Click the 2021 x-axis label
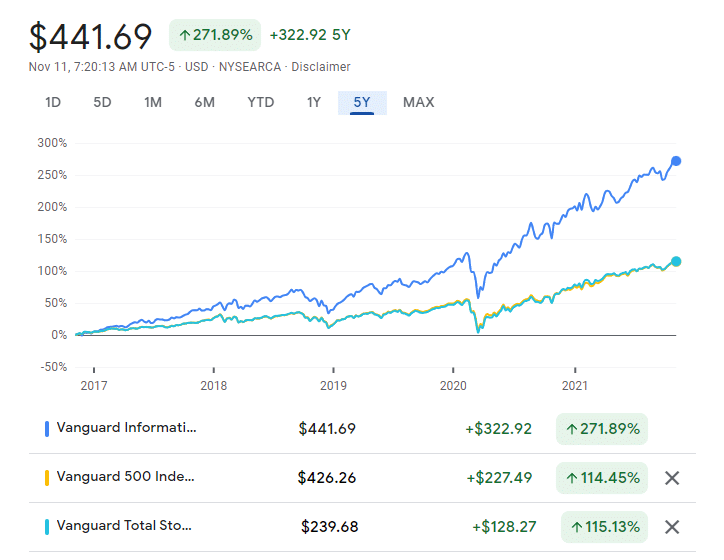 click(x=575, y=385)
